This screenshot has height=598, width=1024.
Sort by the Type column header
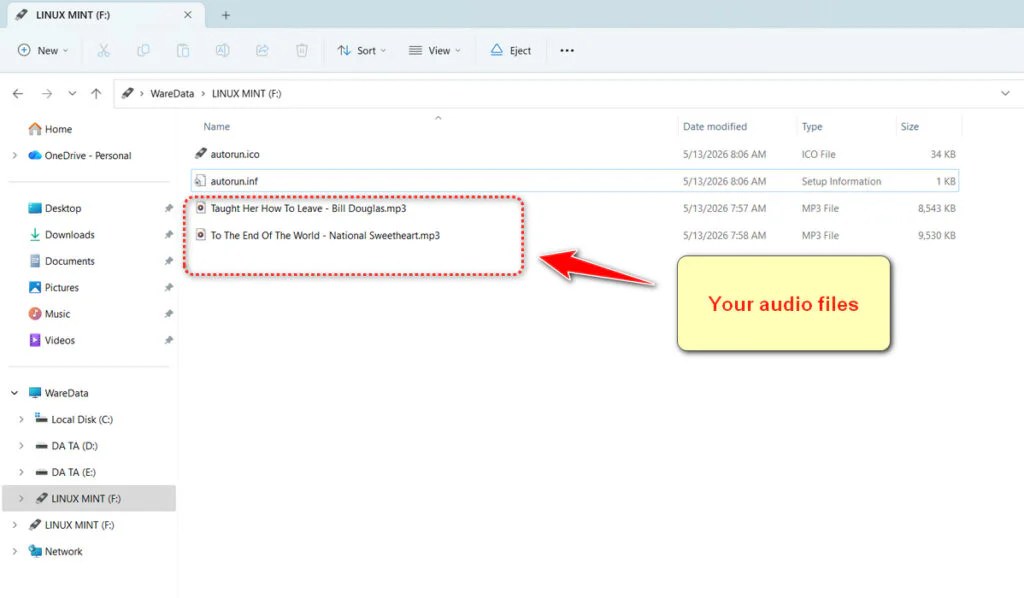pos(812,127)
